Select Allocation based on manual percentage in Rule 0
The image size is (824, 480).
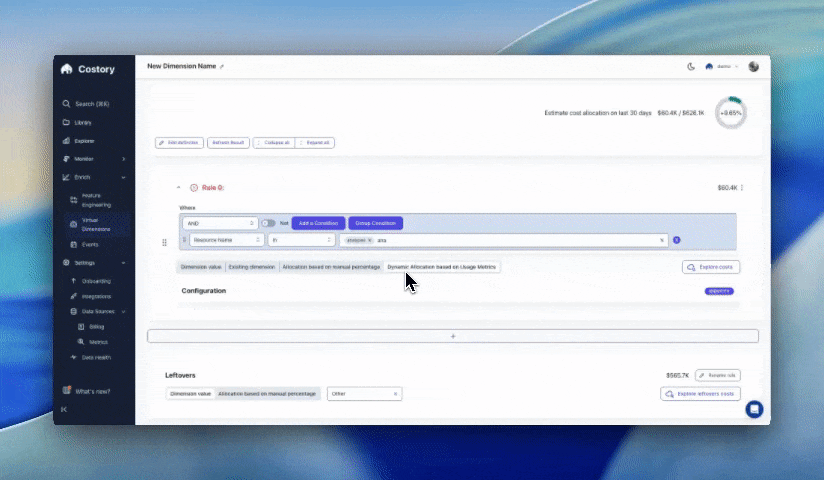pos(331,267)
